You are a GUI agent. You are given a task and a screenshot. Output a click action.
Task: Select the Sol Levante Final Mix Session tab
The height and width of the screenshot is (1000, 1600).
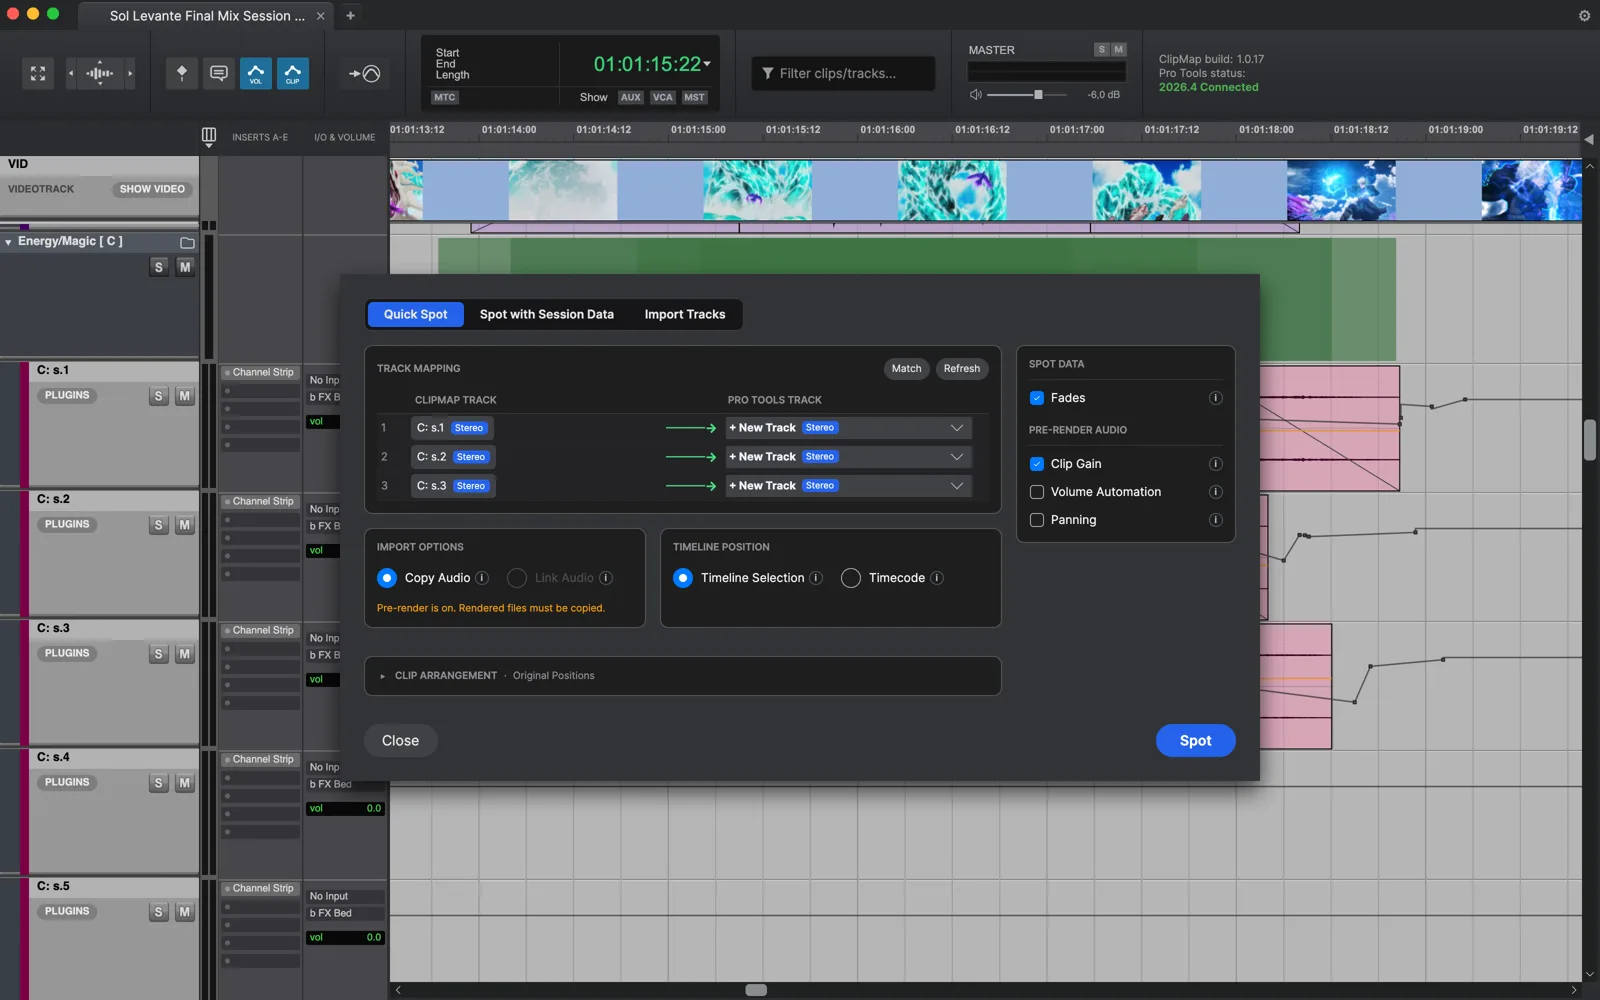point(207,16)
